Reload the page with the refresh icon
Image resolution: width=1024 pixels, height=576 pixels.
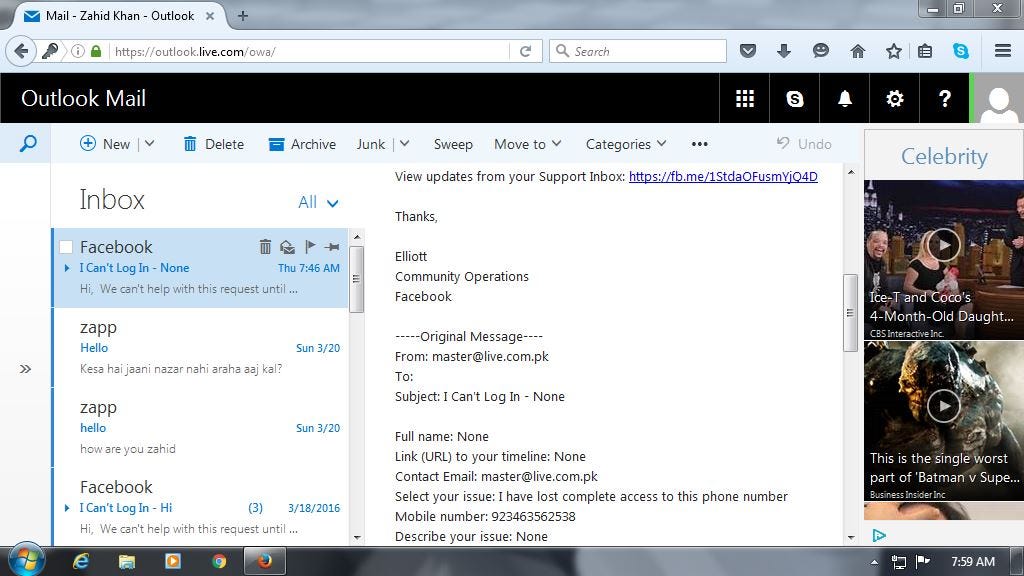pyautogui.click(x=525, y=51)
